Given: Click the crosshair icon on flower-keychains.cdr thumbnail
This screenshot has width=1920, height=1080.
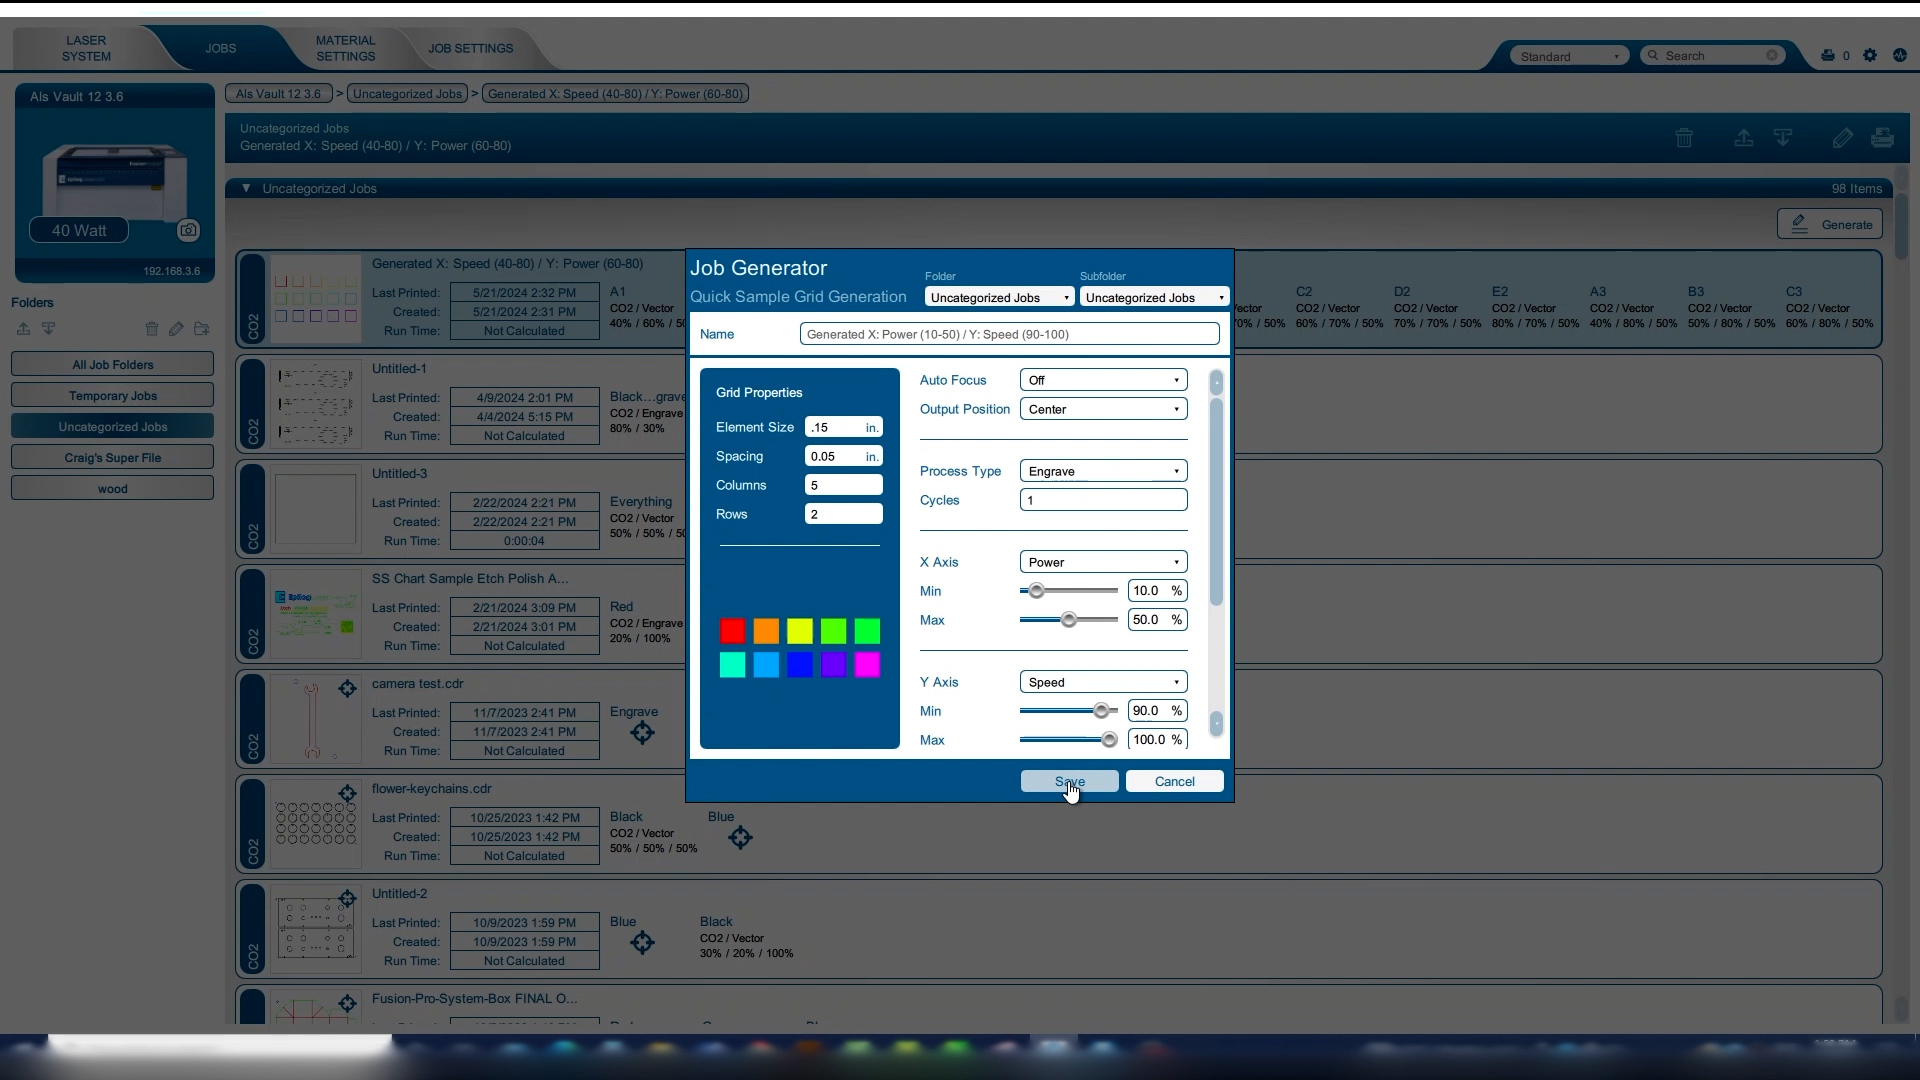Looking at the screenshot, I should (x=347, y=793).
